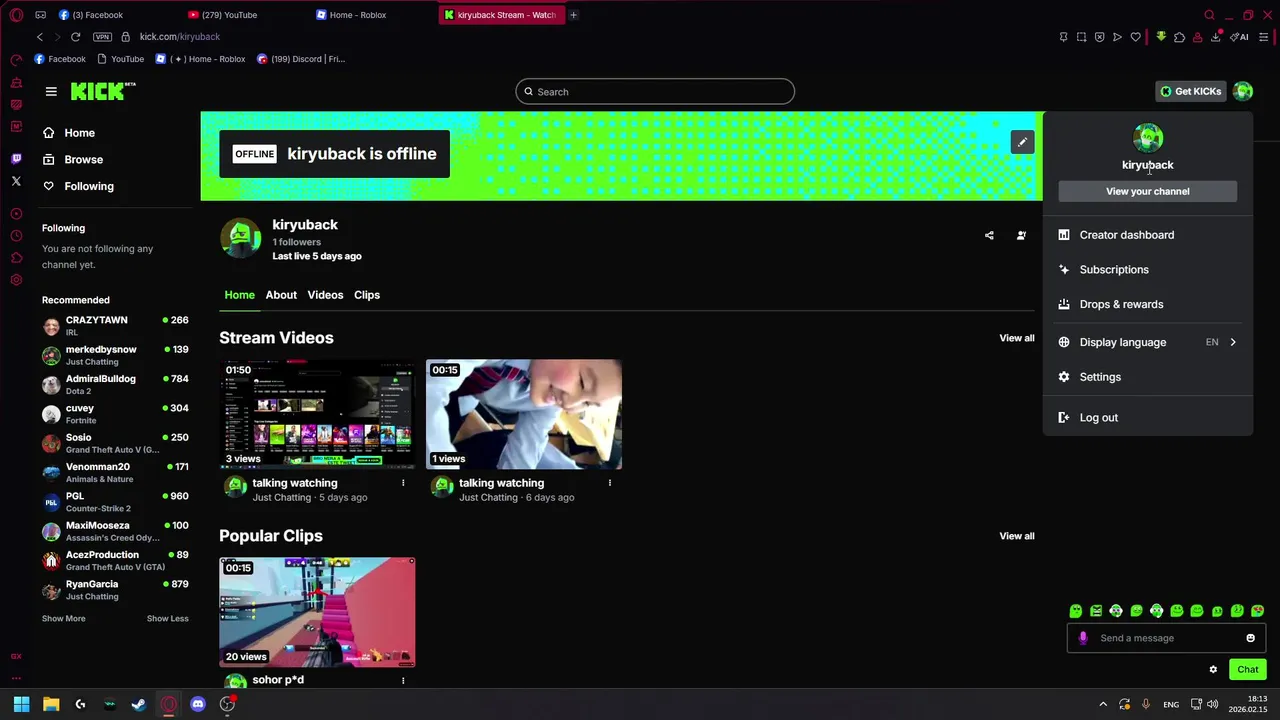
Task: Switch to the Clips tab
Action: pyautogui.click(x=367, y=295)
